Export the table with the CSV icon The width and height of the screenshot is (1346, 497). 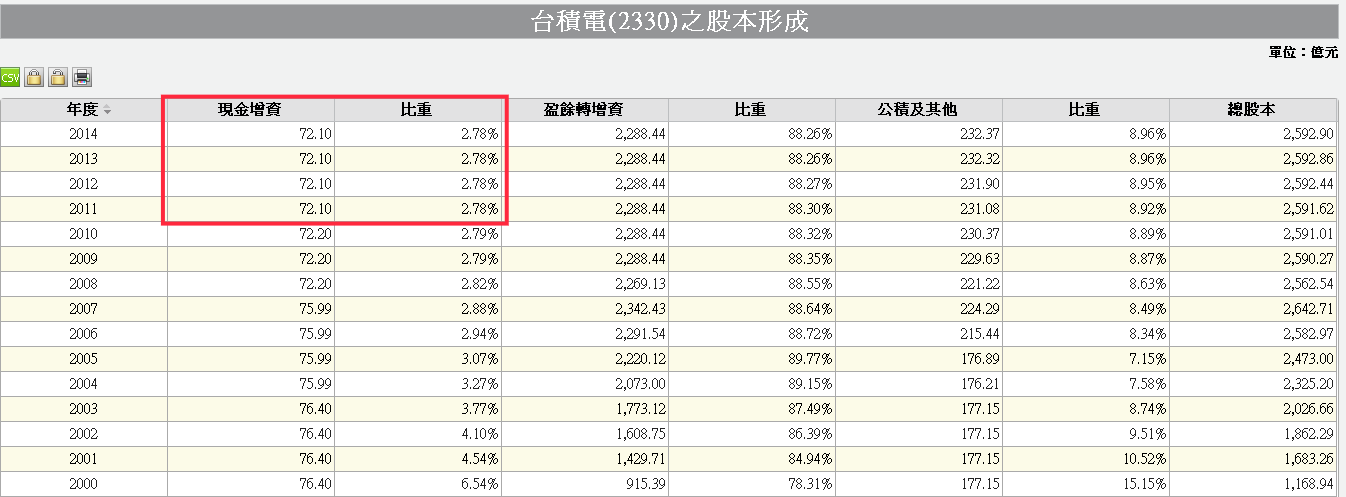pyautogui.click(x=10, y=77)
